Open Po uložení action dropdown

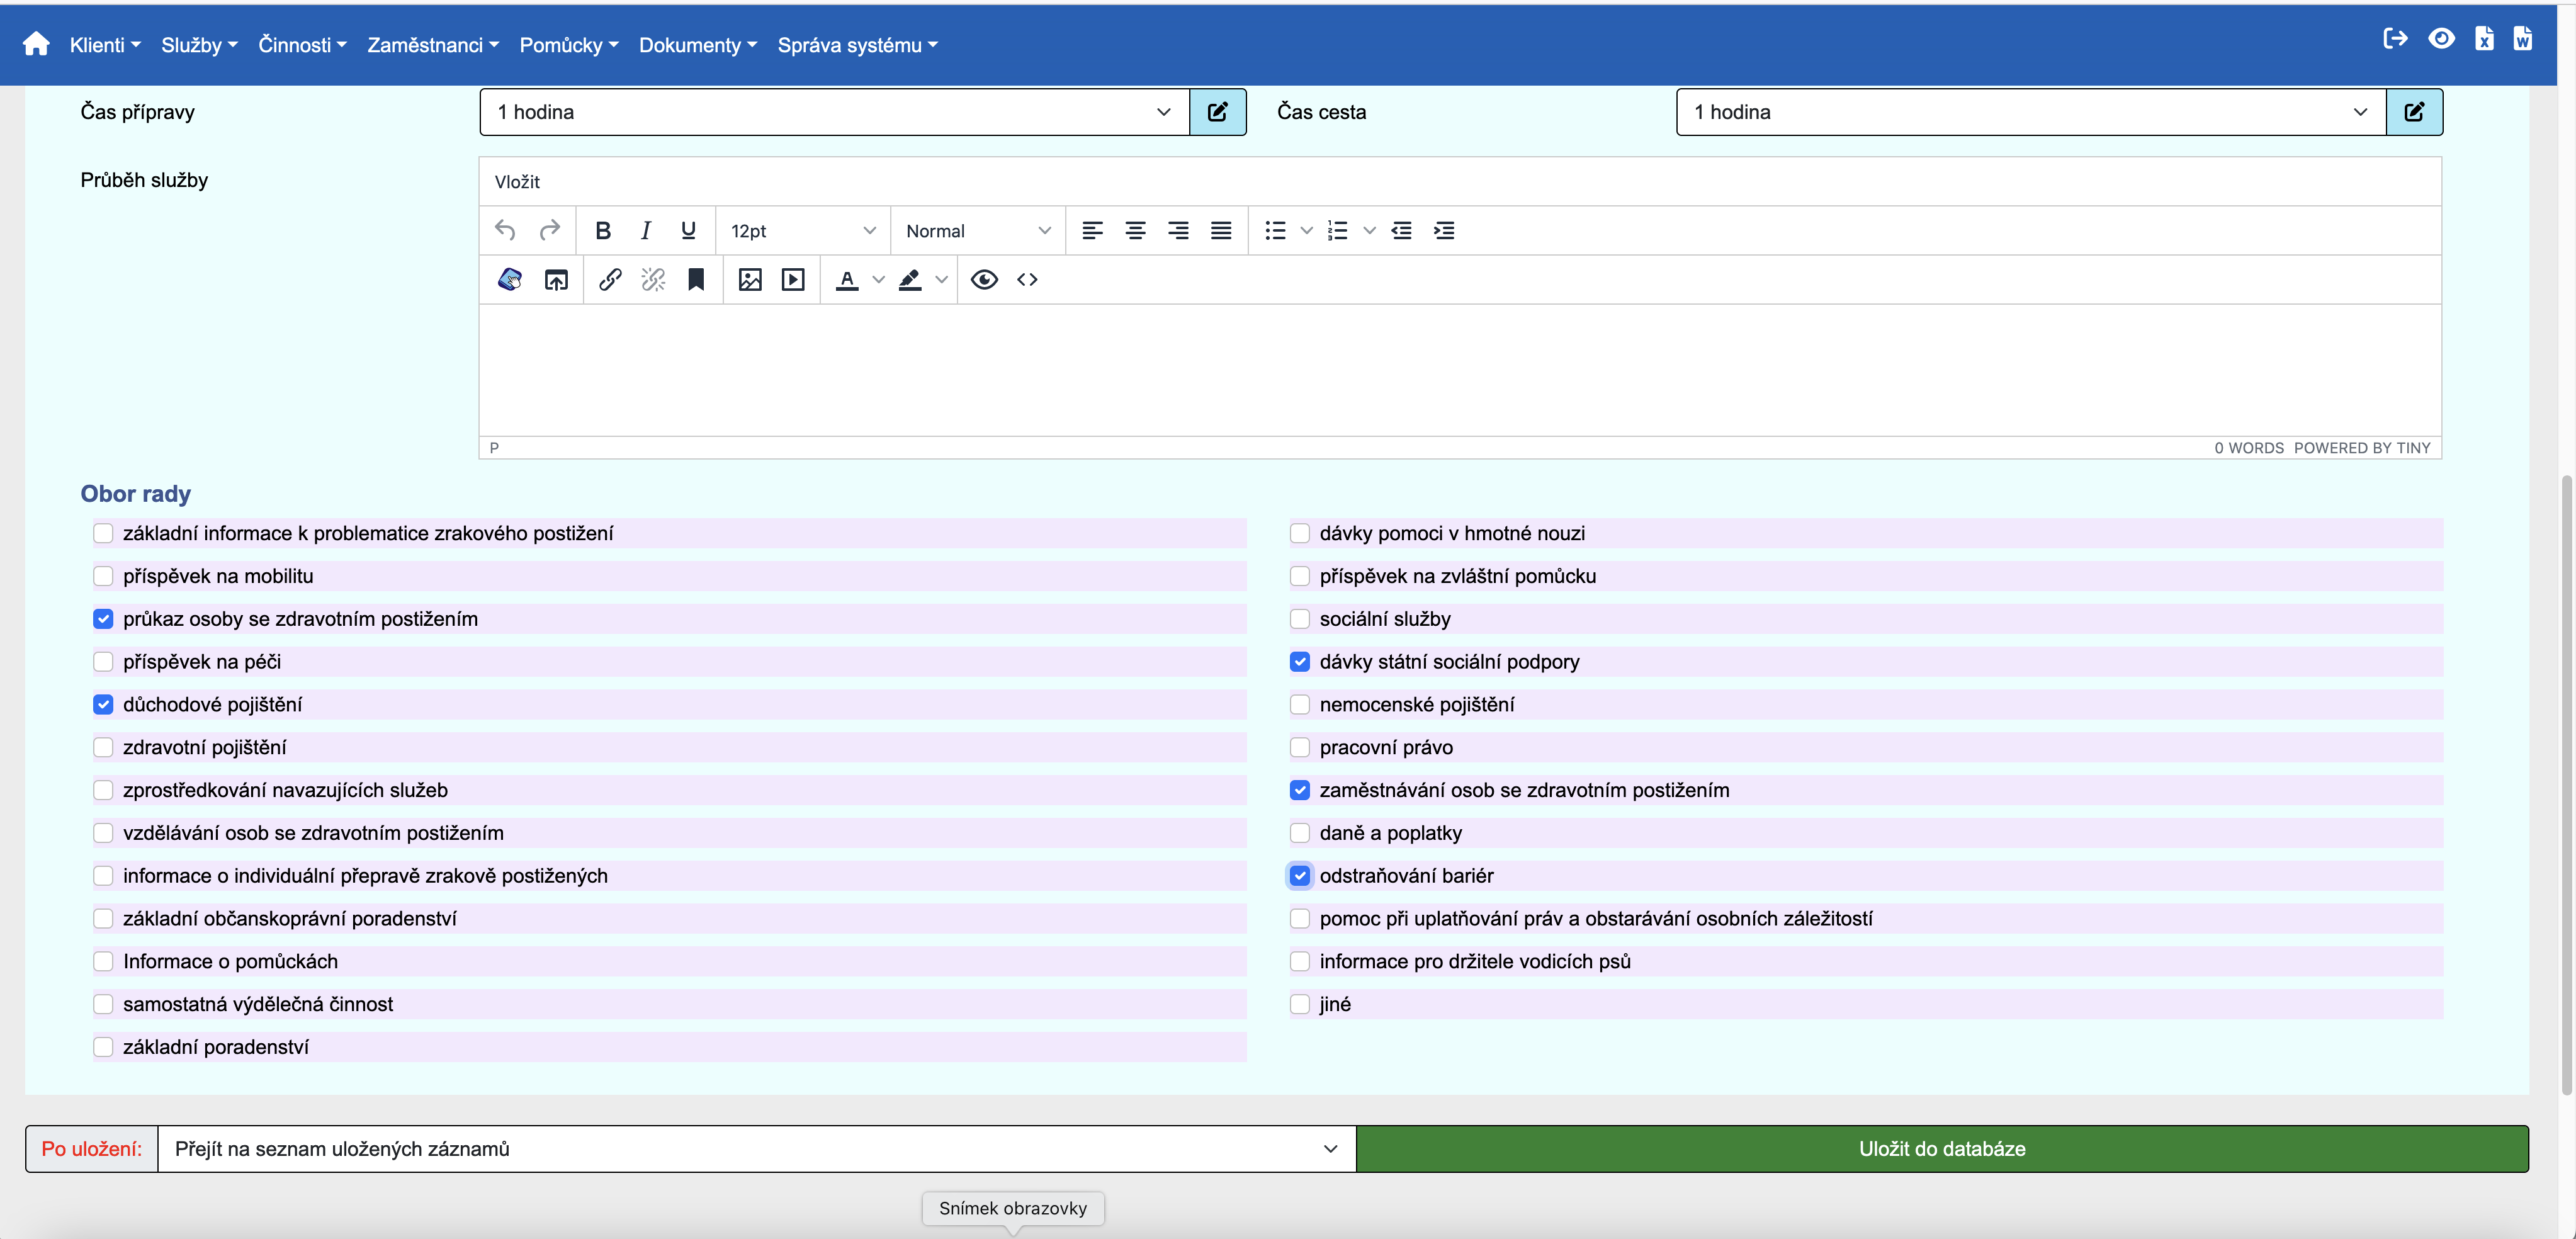[x=756, y=1149]
